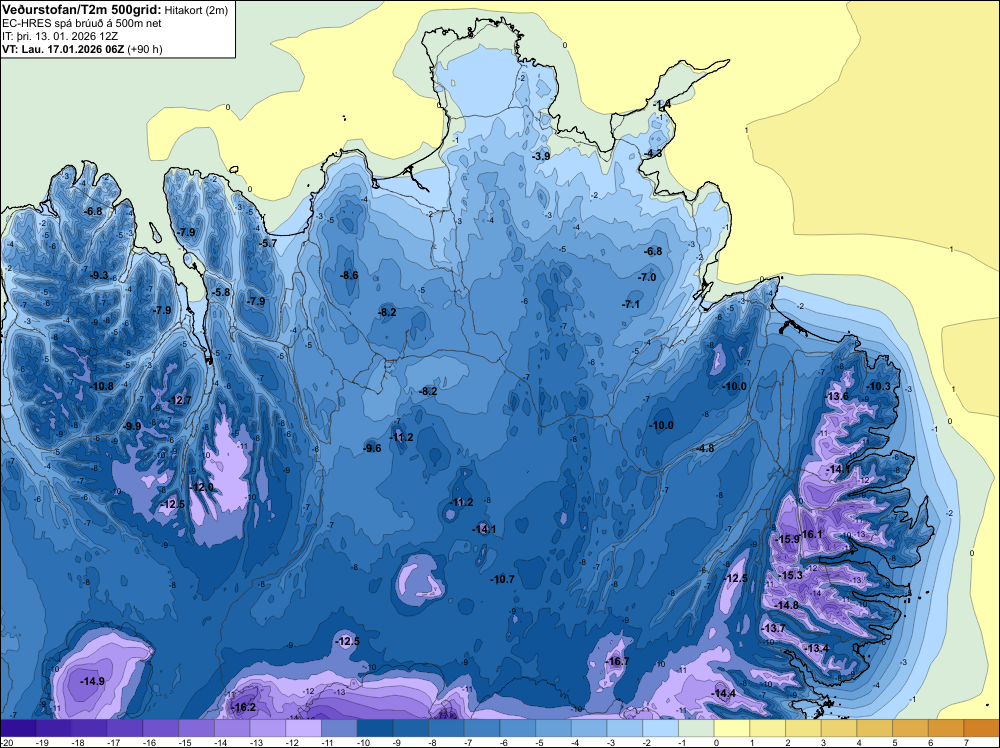The image size is (1000, 748).
Task: Select the -5.8 temperature label
Action: tap(221, 292)
